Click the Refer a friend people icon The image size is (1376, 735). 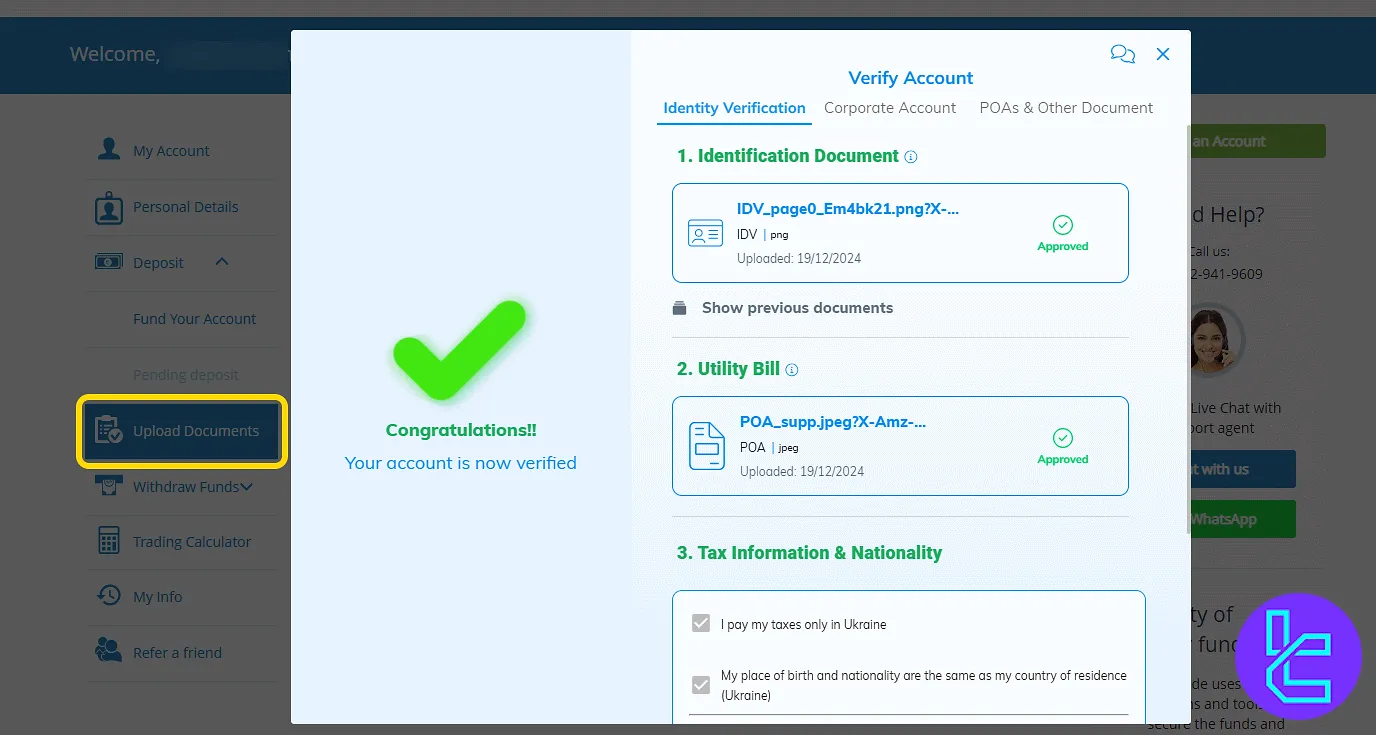tap(108, 652)
